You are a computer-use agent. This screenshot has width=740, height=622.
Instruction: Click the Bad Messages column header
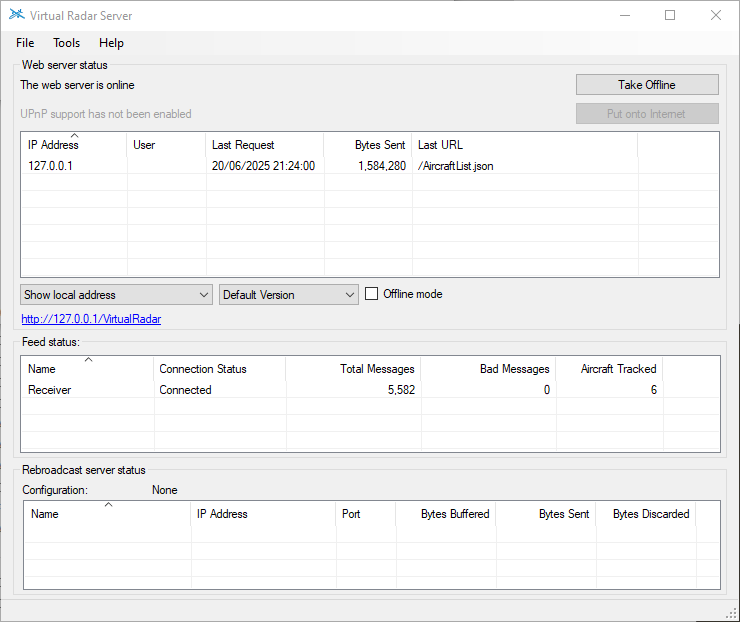(488, 369)
